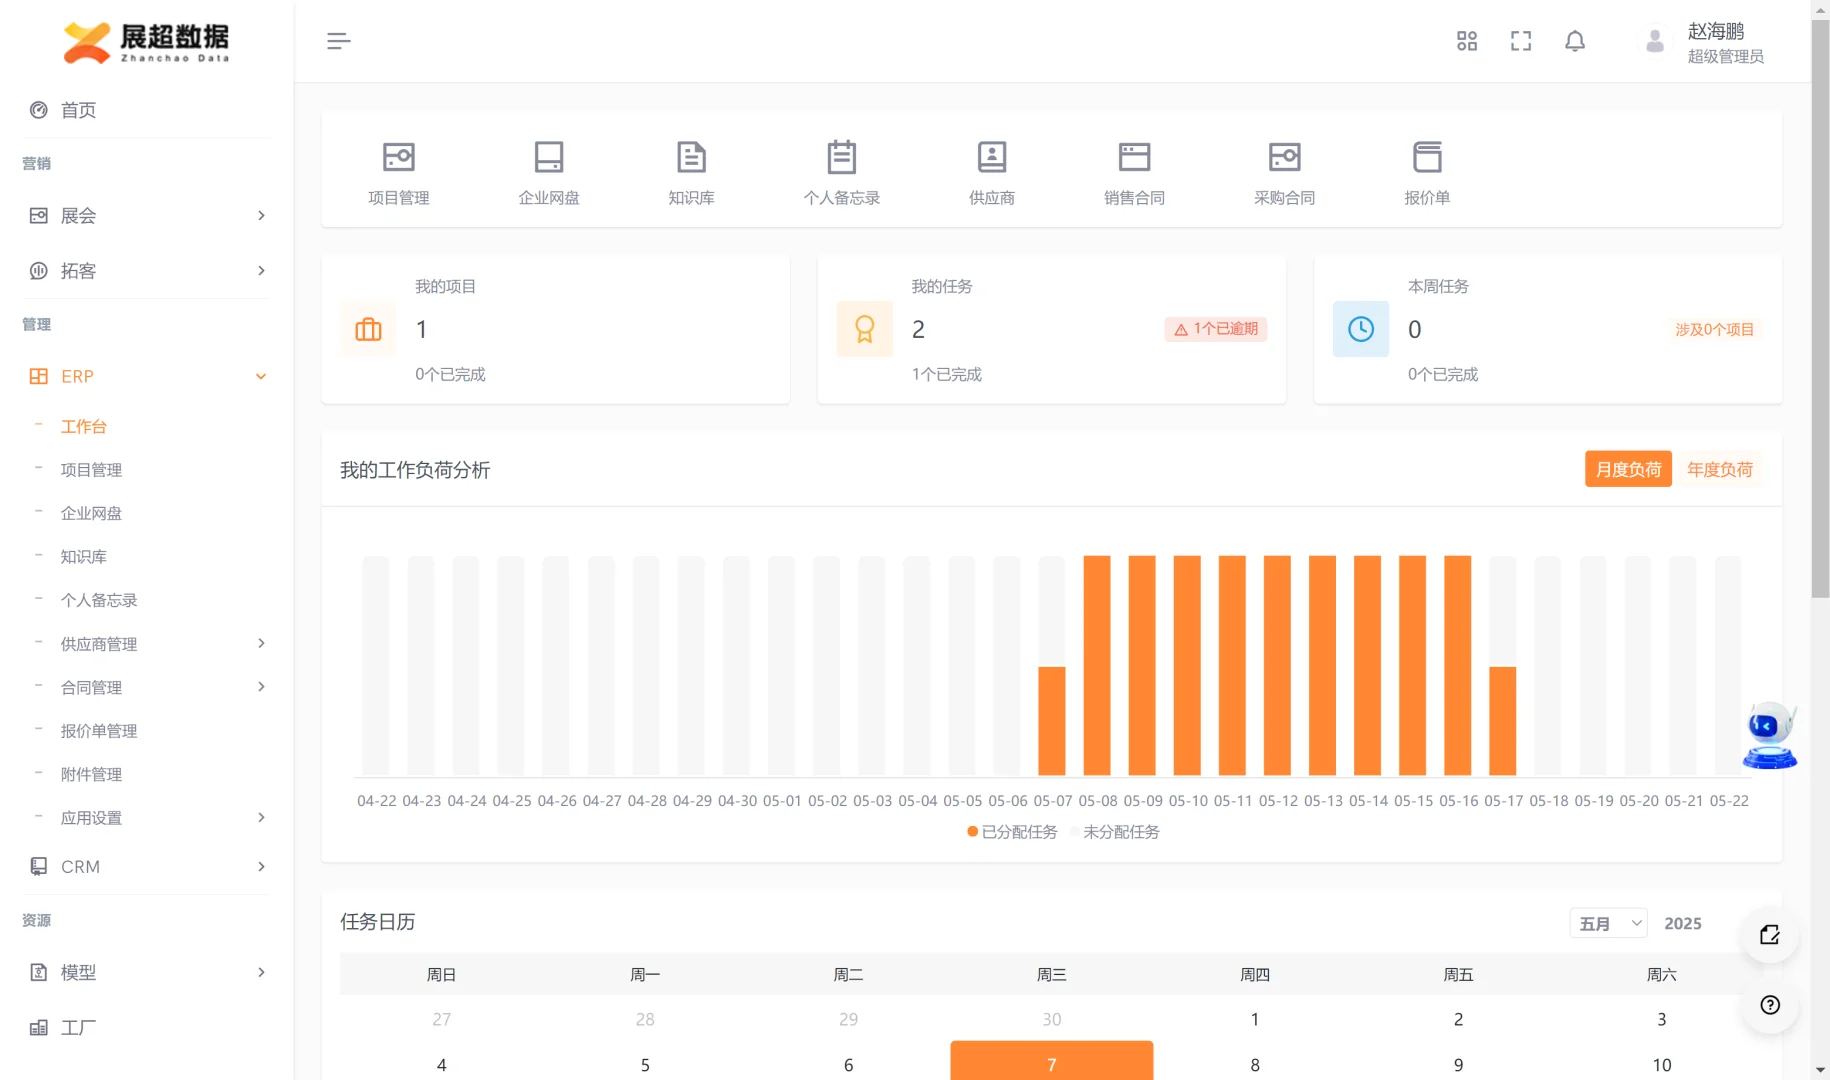The width and height of the screenshot is (1830, 1080).
Task: Open 采购合同 shortcut icon
Action: [1285, 157]
